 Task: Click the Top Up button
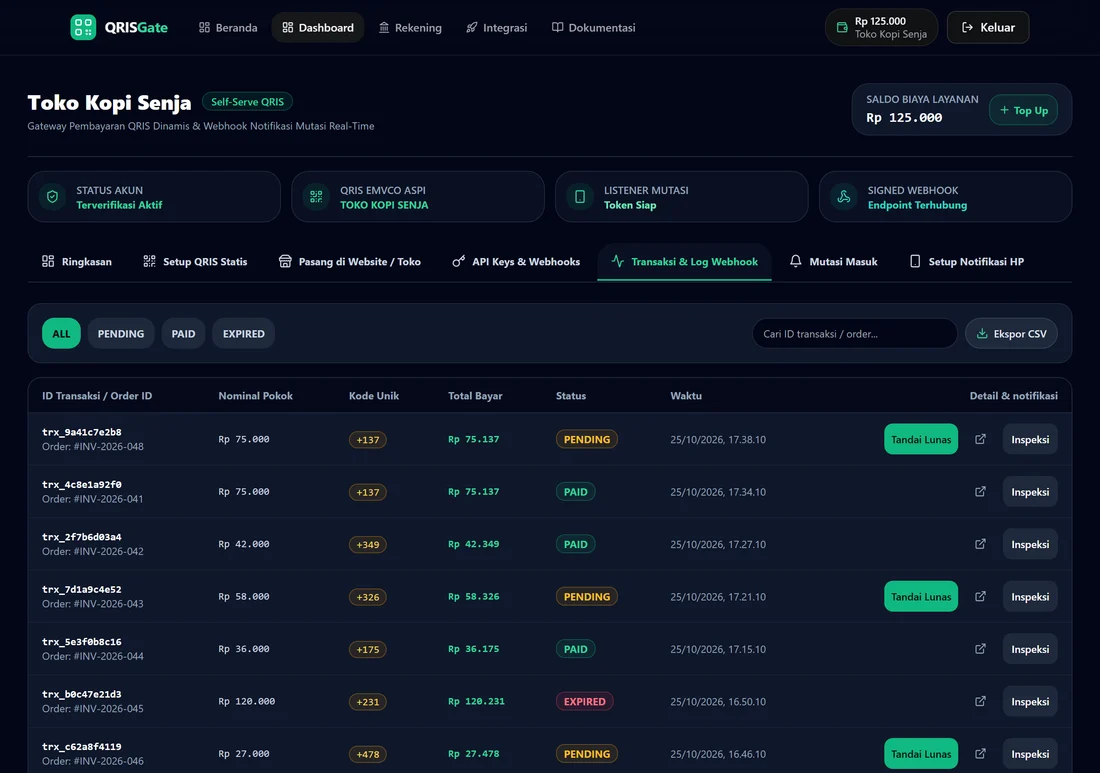click(x=1024, y=110)
